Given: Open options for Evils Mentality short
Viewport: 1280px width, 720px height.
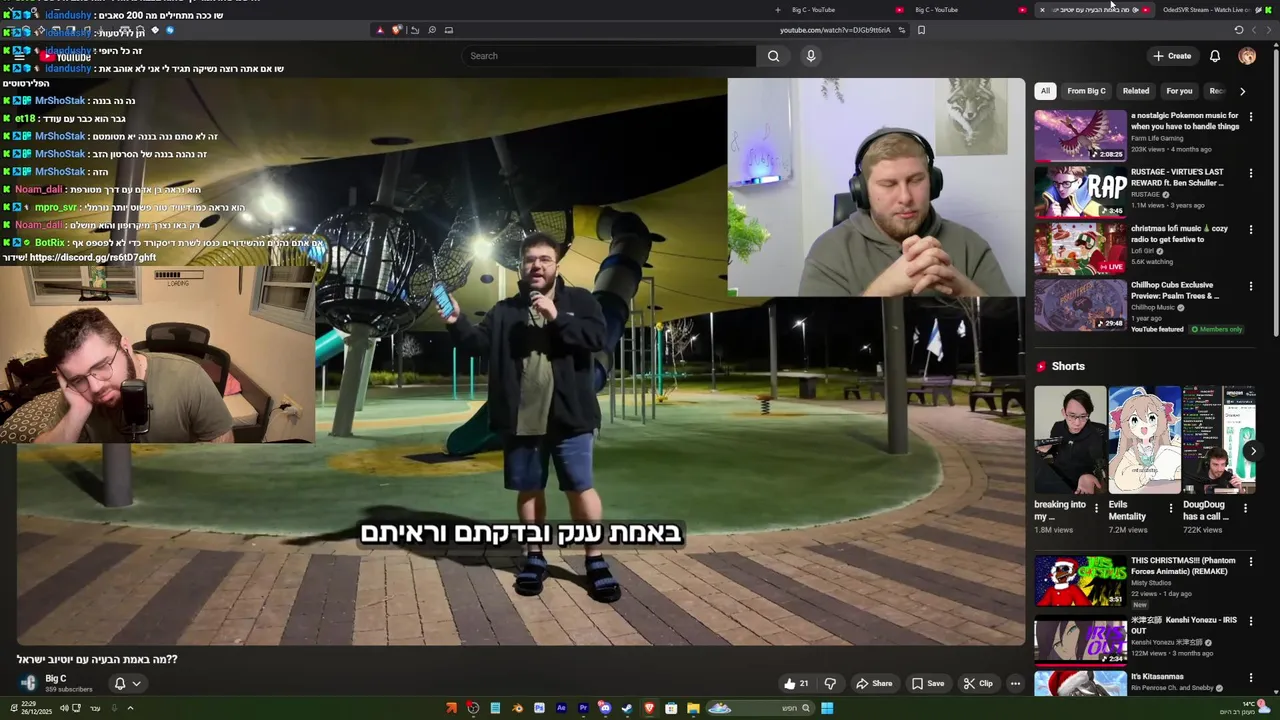Looking at the screenshot, I should pos(1171,508).
